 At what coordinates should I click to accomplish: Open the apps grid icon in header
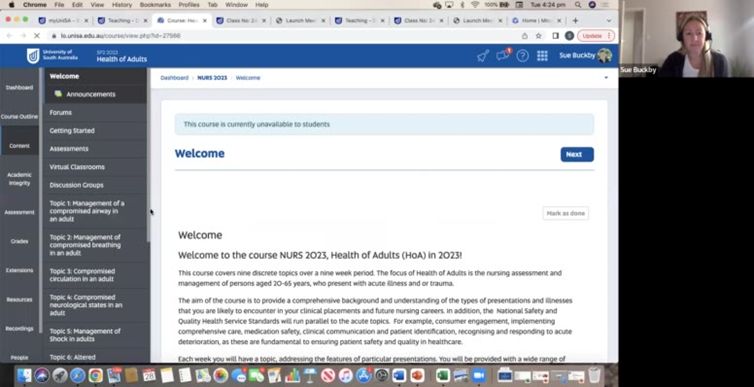542,56
